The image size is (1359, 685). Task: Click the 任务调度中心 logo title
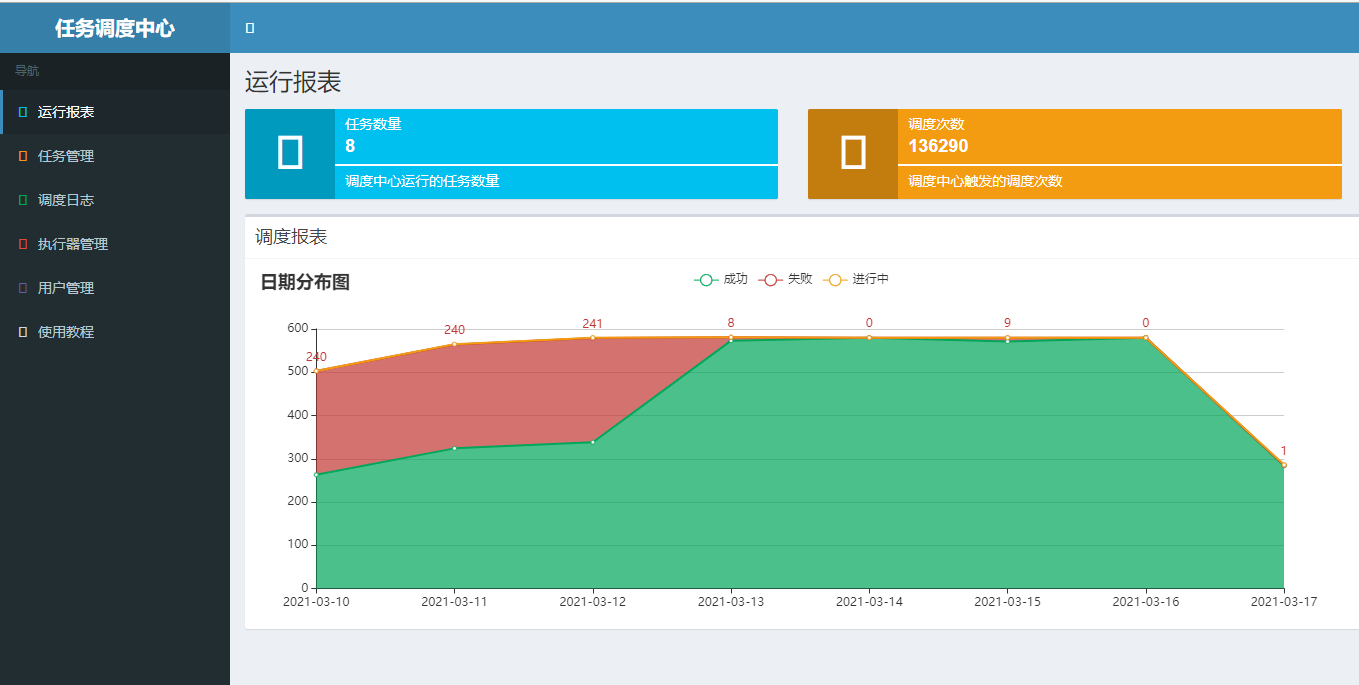115,28
